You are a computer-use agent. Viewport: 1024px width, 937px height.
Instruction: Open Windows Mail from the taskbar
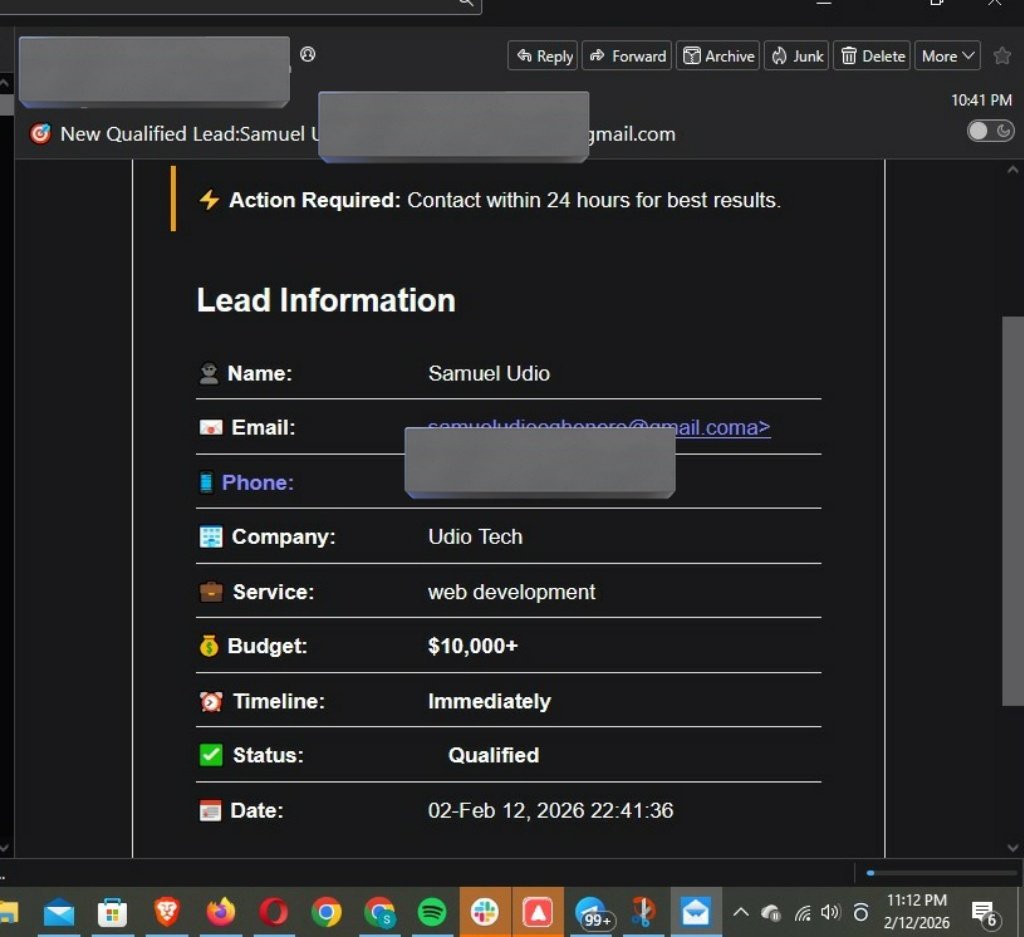[59, 912]
